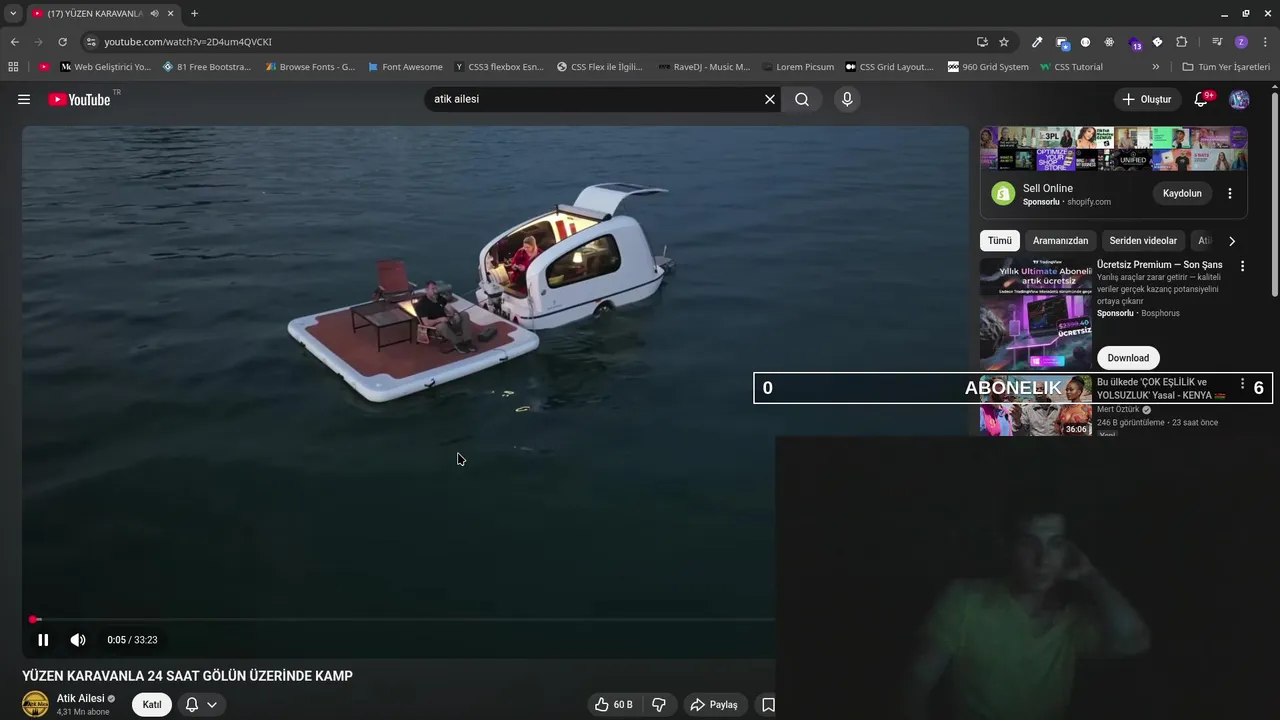Select the Tümü filter chip
1280x720 pixels.
(x=1000, y=241)
